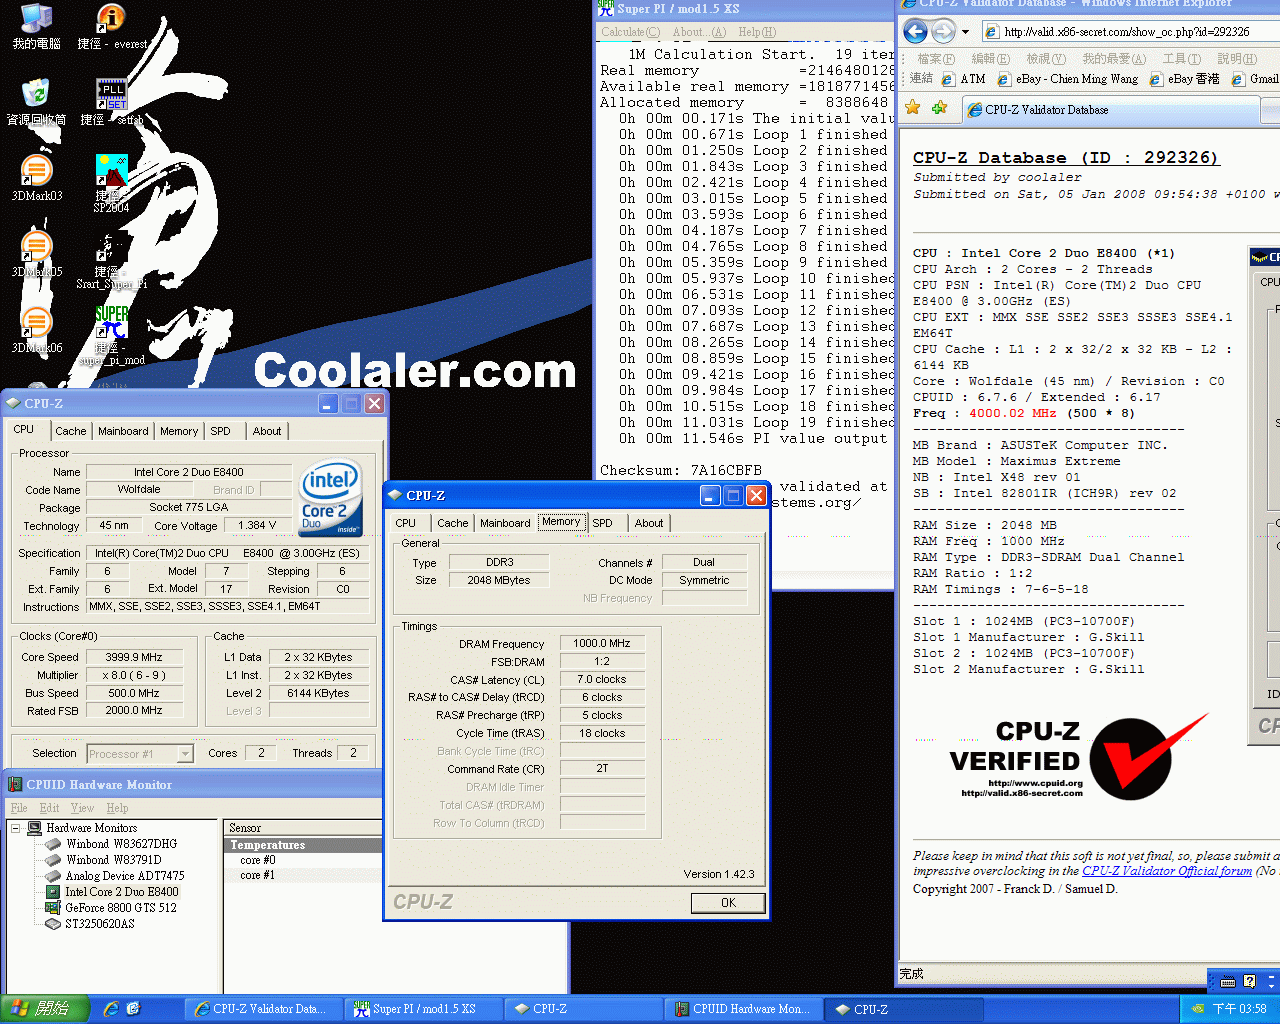Open Help menu in Super PI

pyautogui.click(x=757, y=32)
